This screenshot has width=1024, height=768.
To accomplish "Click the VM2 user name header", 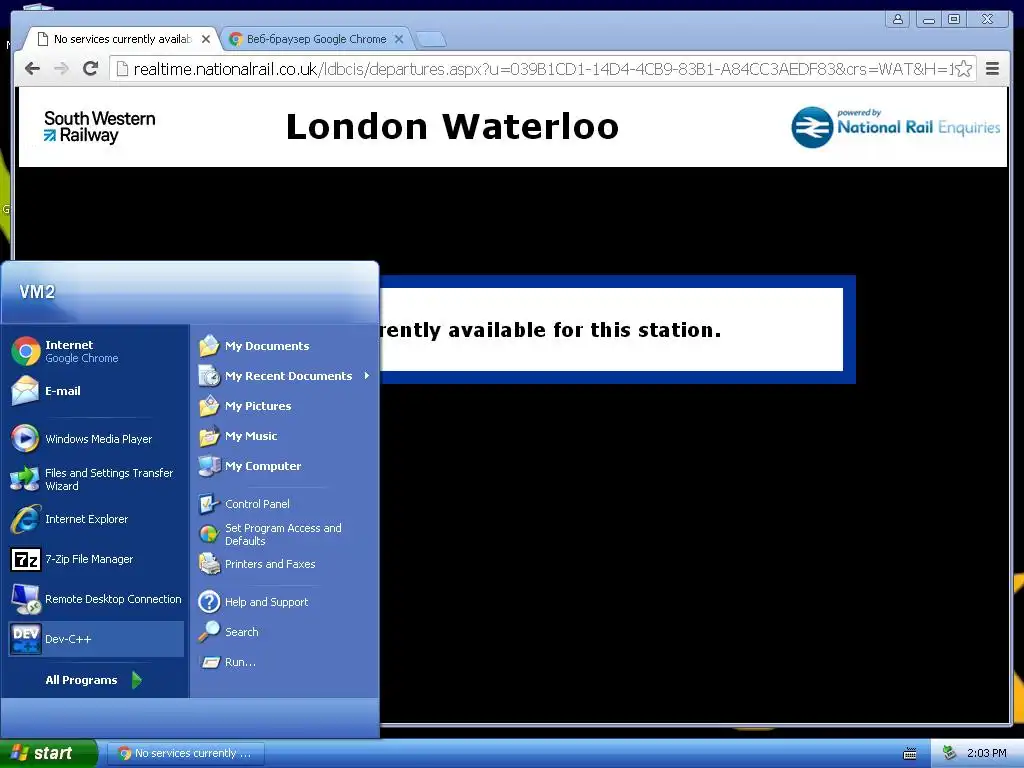I will (37, 292).
